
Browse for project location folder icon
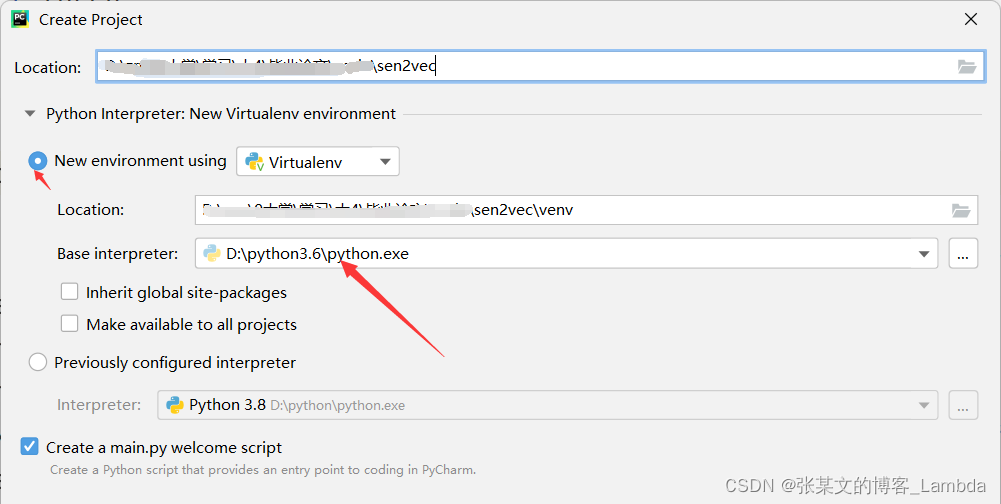[967, 66]
